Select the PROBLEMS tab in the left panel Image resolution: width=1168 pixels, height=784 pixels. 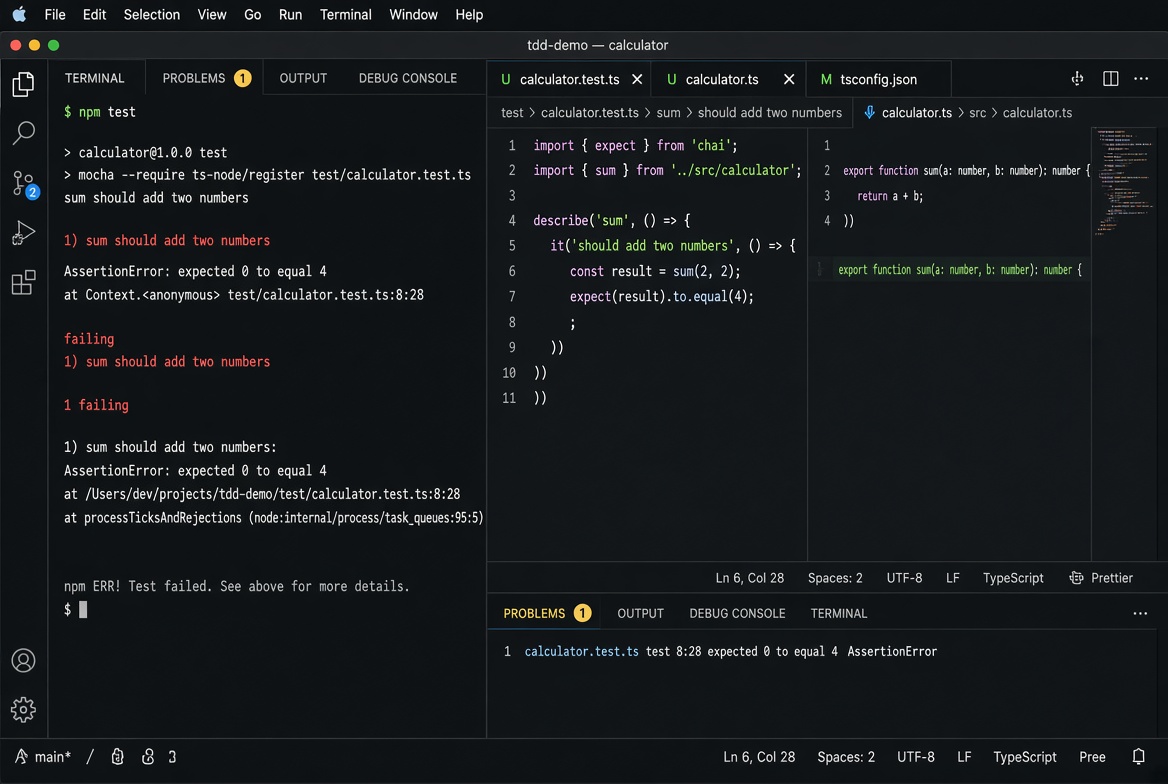point(206,78)
